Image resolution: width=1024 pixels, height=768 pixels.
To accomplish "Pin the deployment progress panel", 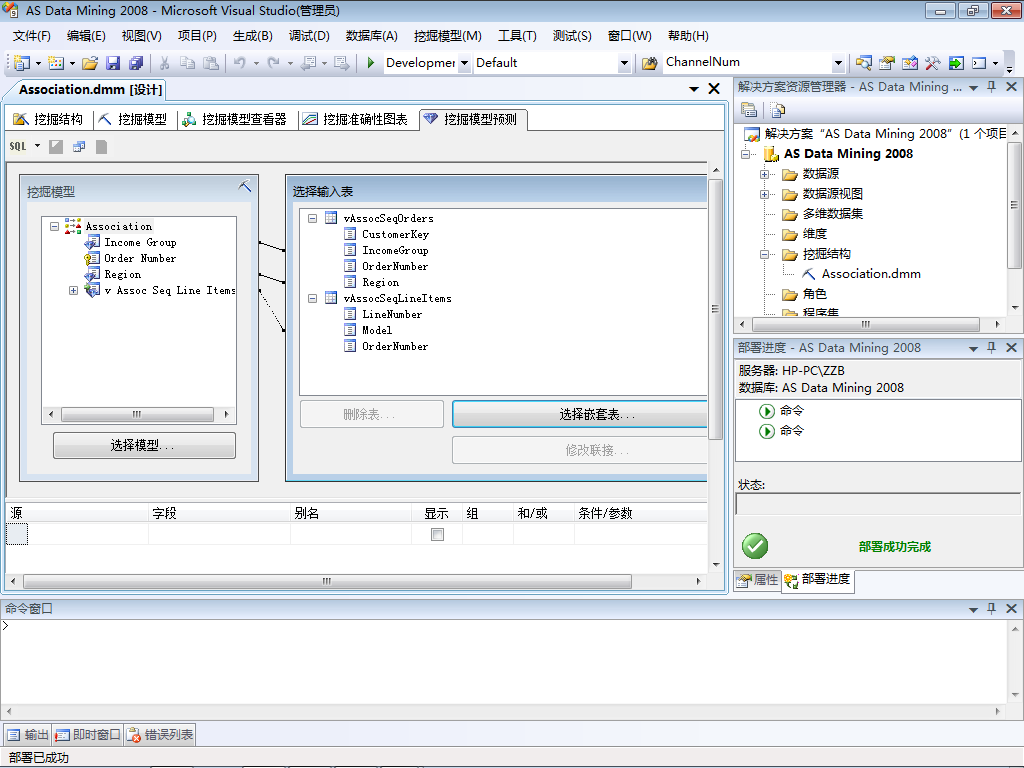I will tap(991, 347).
